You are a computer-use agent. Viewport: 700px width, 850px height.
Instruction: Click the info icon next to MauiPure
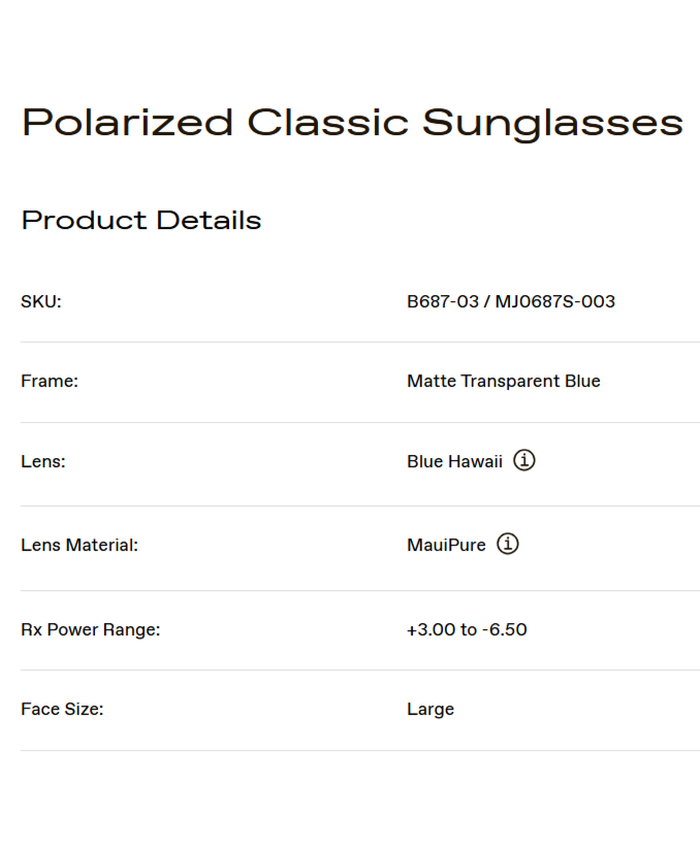point(508,545)
